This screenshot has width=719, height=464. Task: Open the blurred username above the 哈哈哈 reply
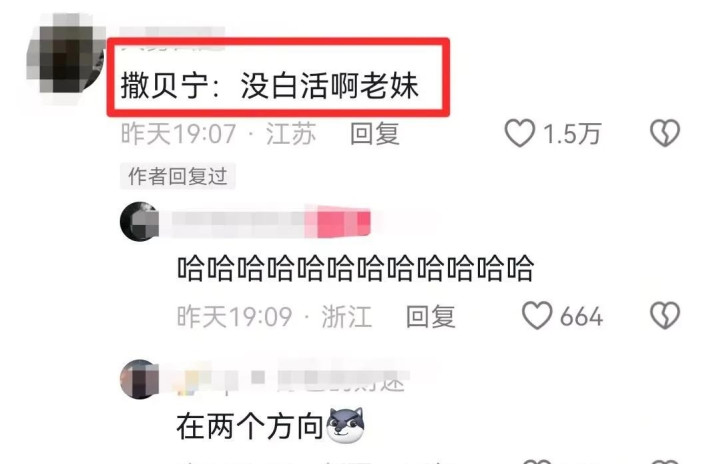point(238,220)
